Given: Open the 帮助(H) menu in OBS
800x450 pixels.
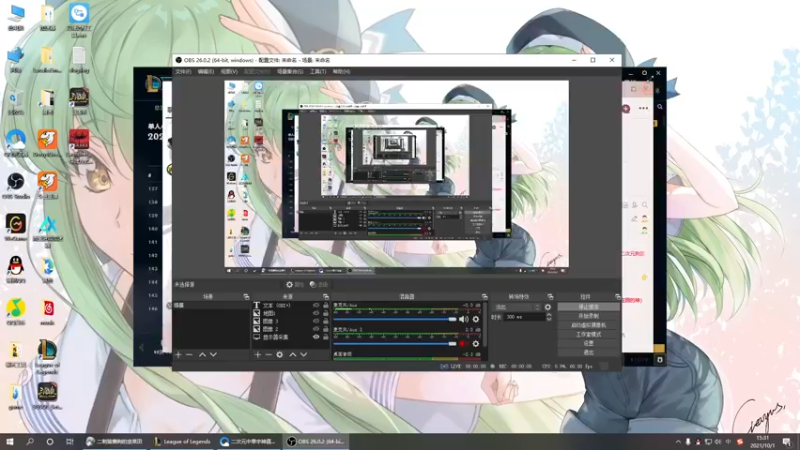Looking at the screenshot, I should (341, 71).
